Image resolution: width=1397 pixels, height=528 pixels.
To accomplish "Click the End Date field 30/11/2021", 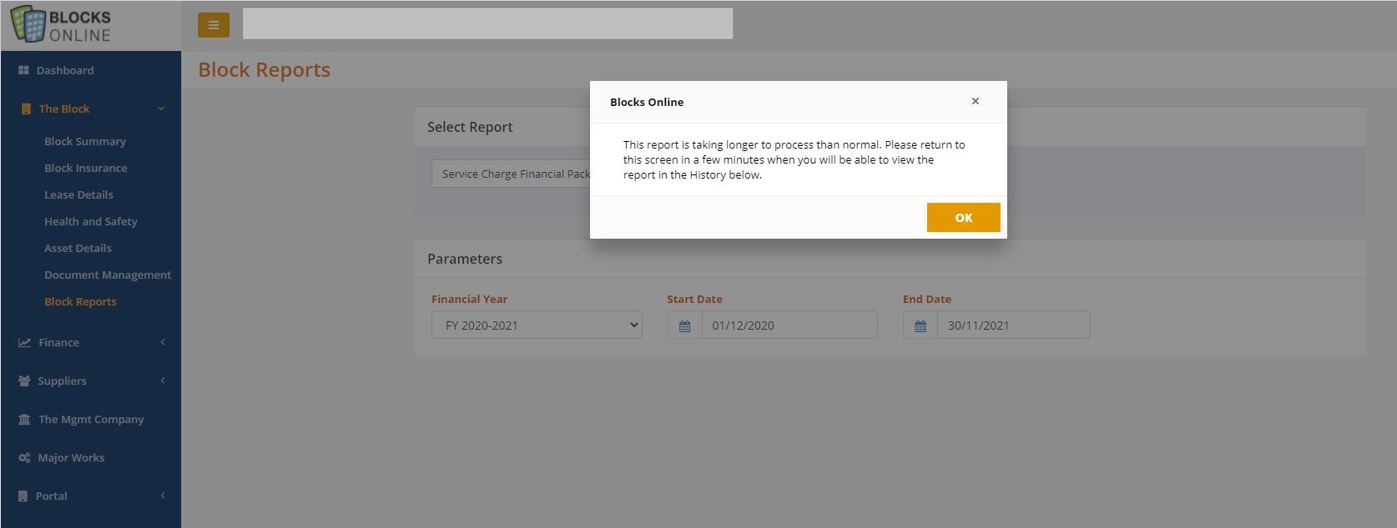I will click(1013, 325).
